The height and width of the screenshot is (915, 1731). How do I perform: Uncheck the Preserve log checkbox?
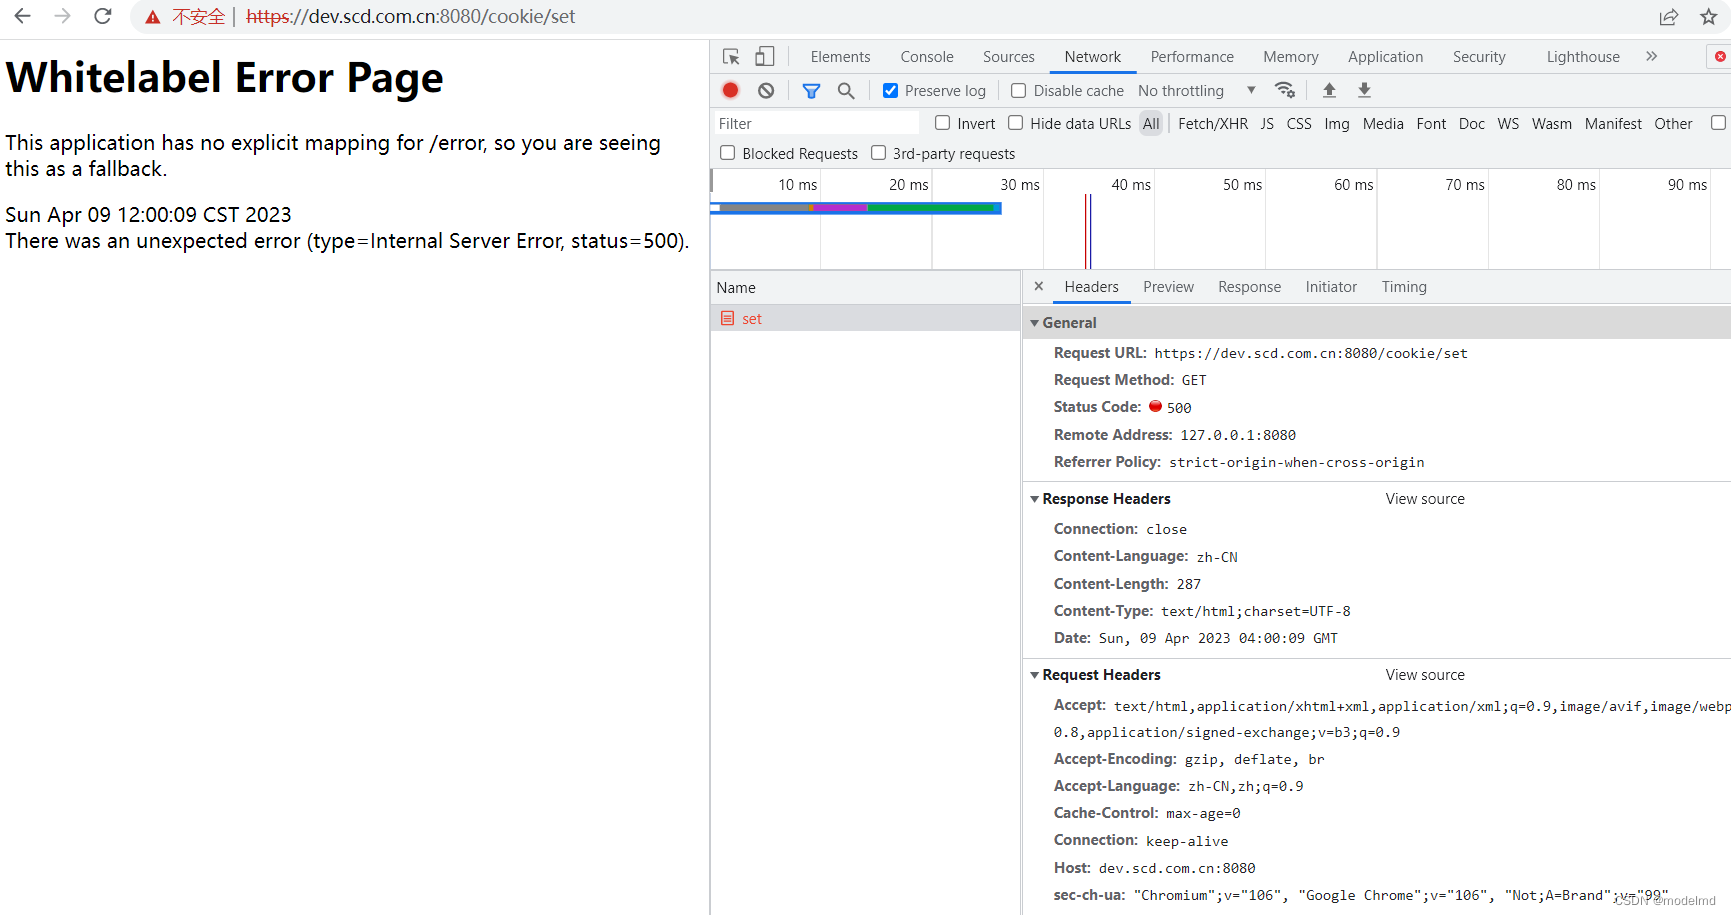pyautogui.click(x=890, y=90)
